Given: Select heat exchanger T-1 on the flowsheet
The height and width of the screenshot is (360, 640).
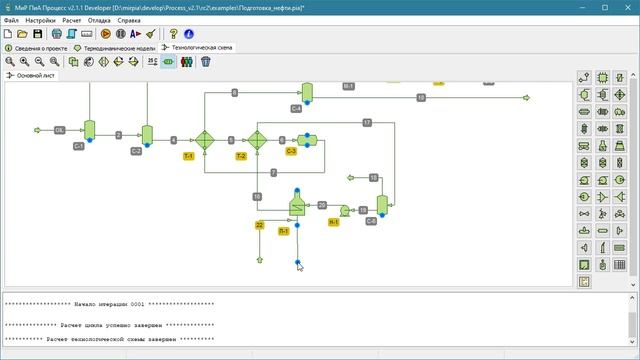Looking at the screenshot, I should [205, 140].
